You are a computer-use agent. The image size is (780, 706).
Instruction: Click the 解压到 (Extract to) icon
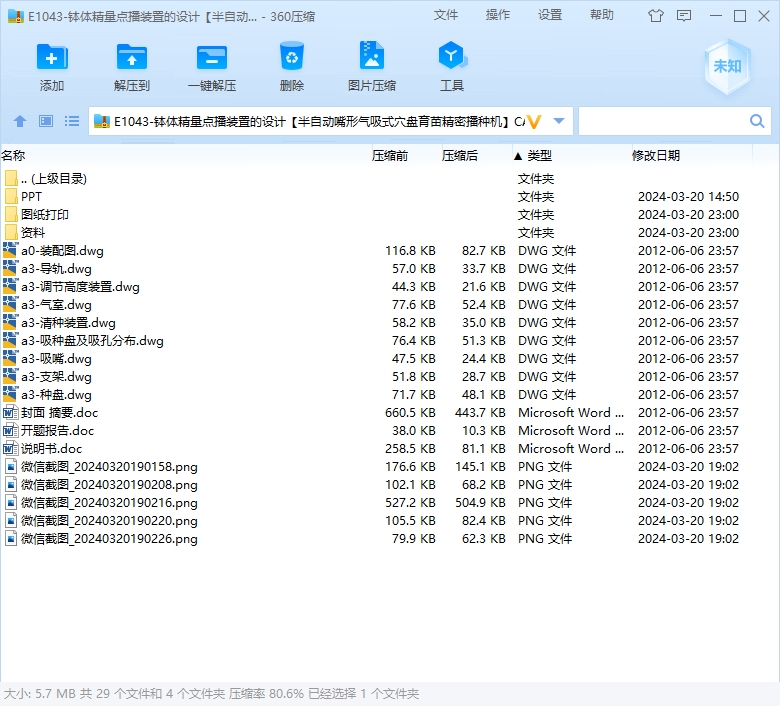point(131,57)
